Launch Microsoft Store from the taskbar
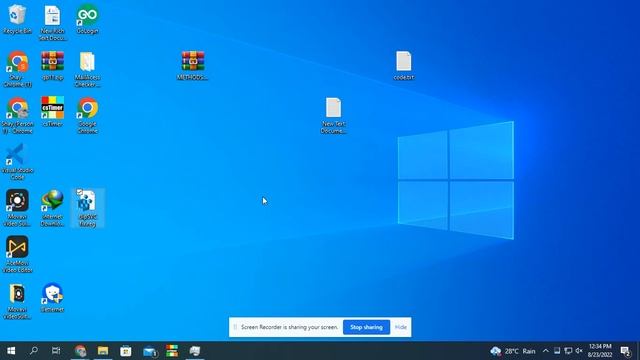Screen dimensions: 640x360 [x=126, y=351]
